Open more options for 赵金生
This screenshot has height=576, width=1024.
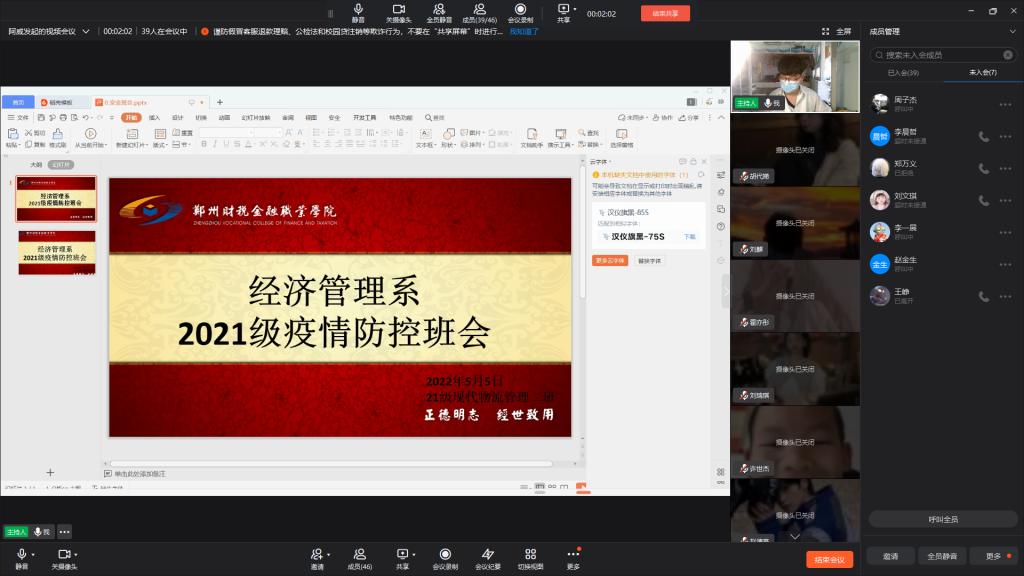pyautogui.click(x=1005, y=264)
